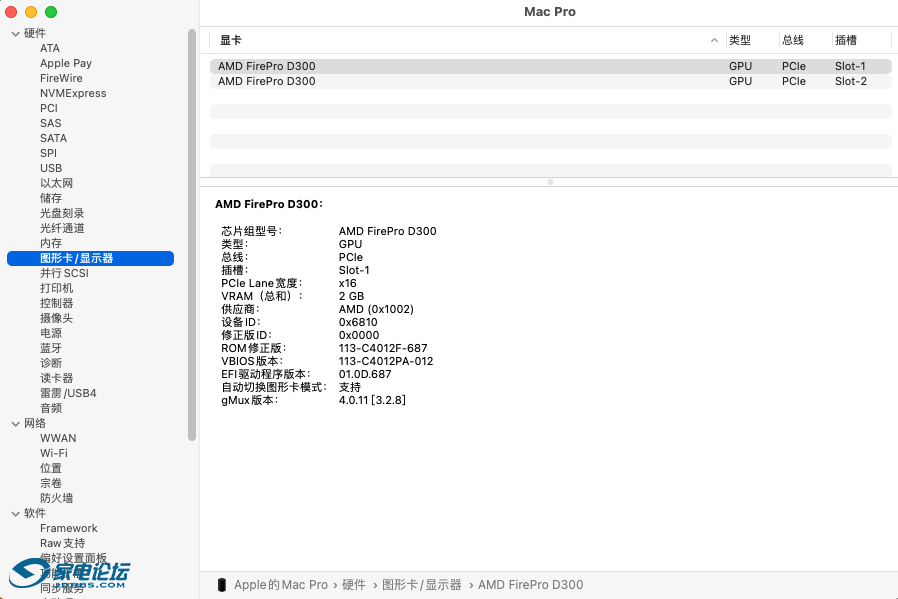Viewport: 898px width, 599px height.
Task: Go to 图形卡/显示器 in the path bar
Action: click(422, 585)
